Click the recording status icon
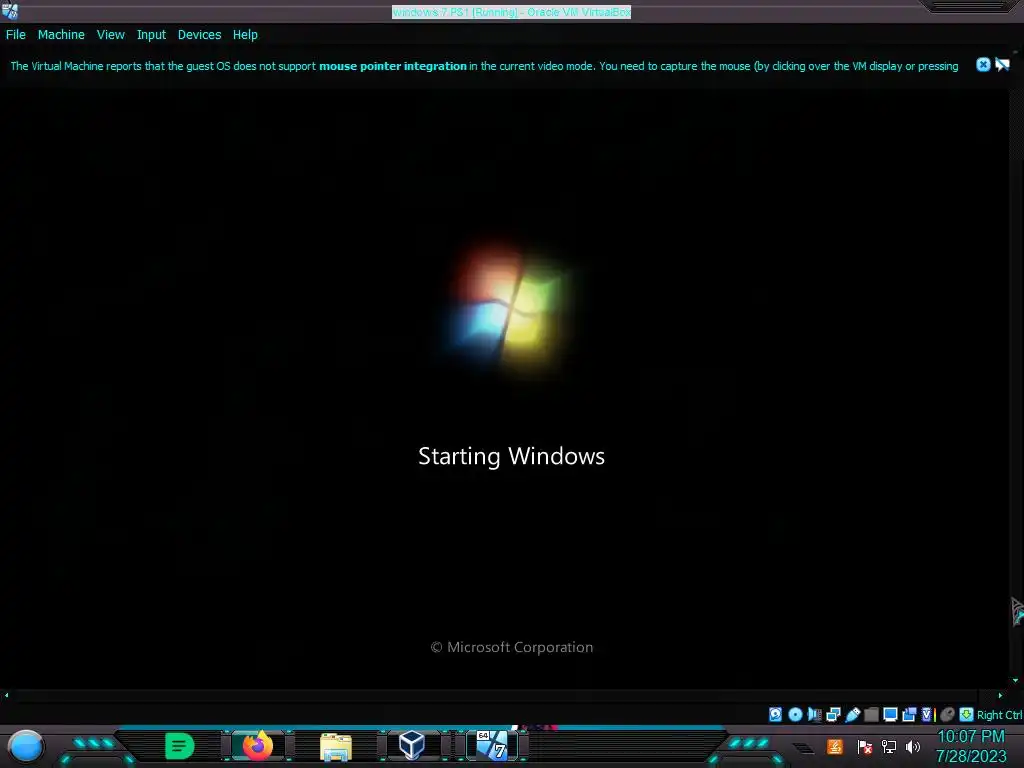Image resolution: width=1024 pixels, height=768 pixels. (x=909, y=714)
